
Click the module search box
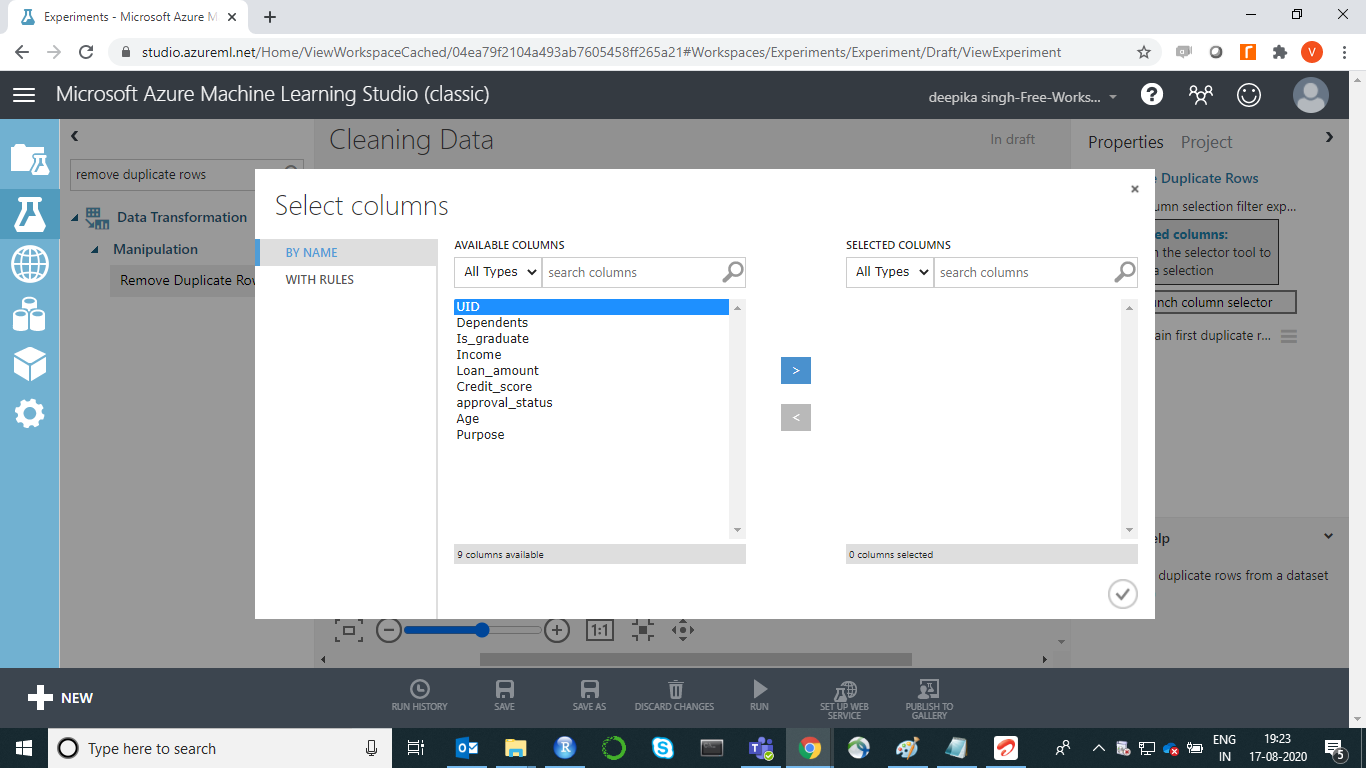coord(186,174)
